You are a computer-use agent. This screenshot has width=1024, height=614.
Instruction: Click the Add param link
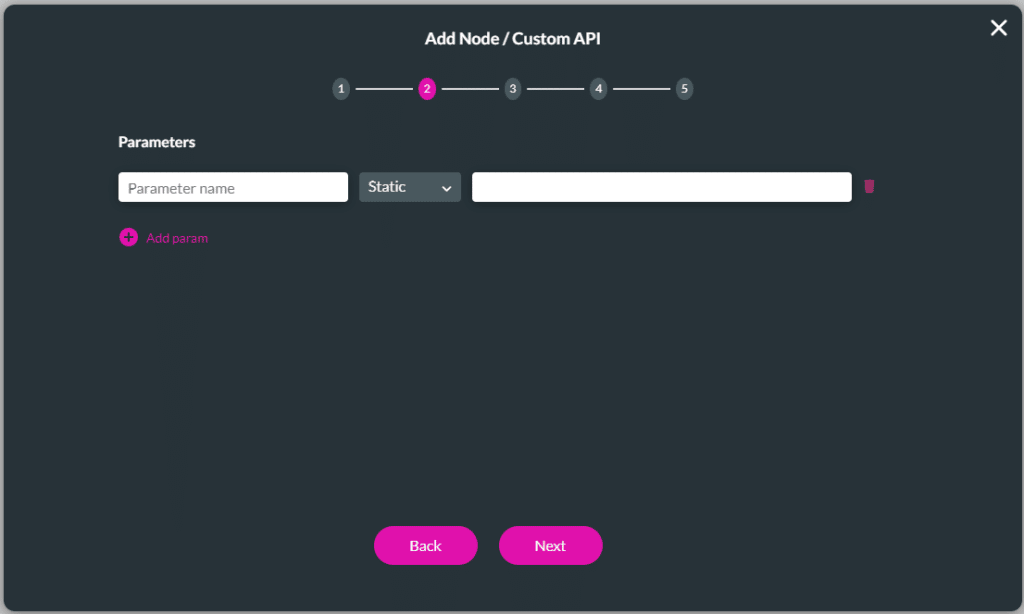coord(177,237)
